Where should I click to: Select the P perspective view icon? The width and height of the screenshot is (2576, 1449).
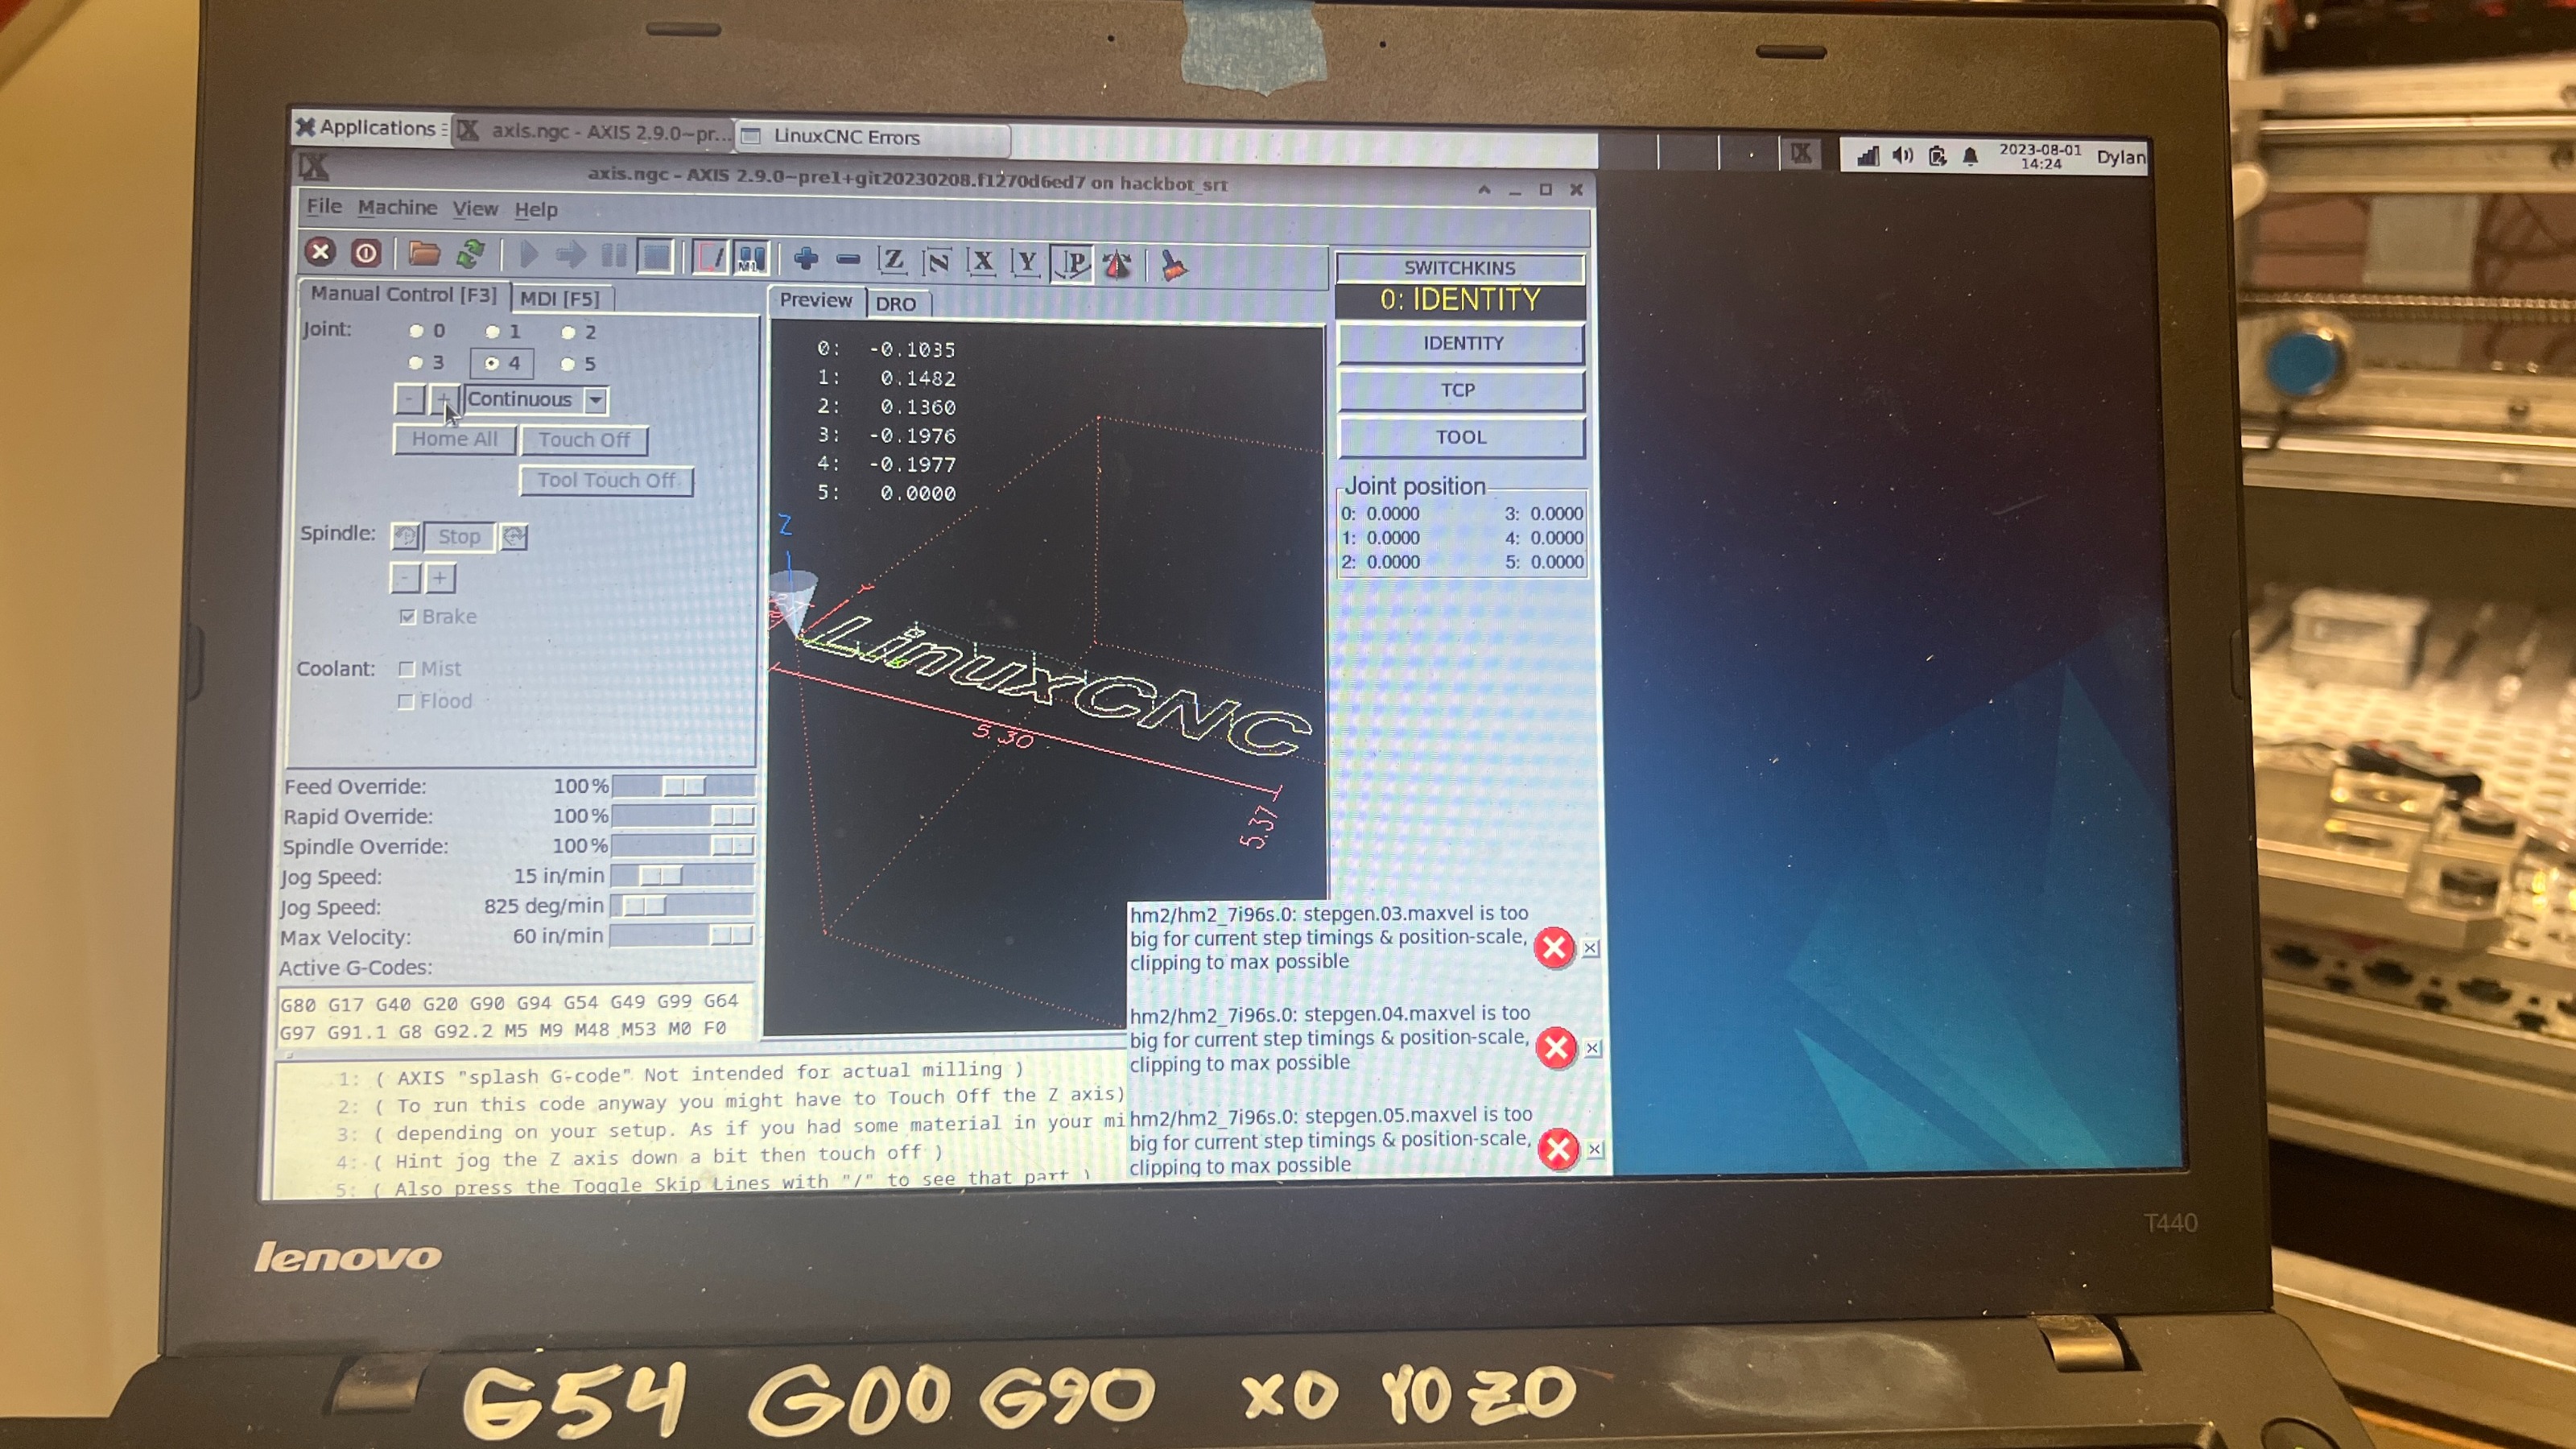[x=1072, y=264]
